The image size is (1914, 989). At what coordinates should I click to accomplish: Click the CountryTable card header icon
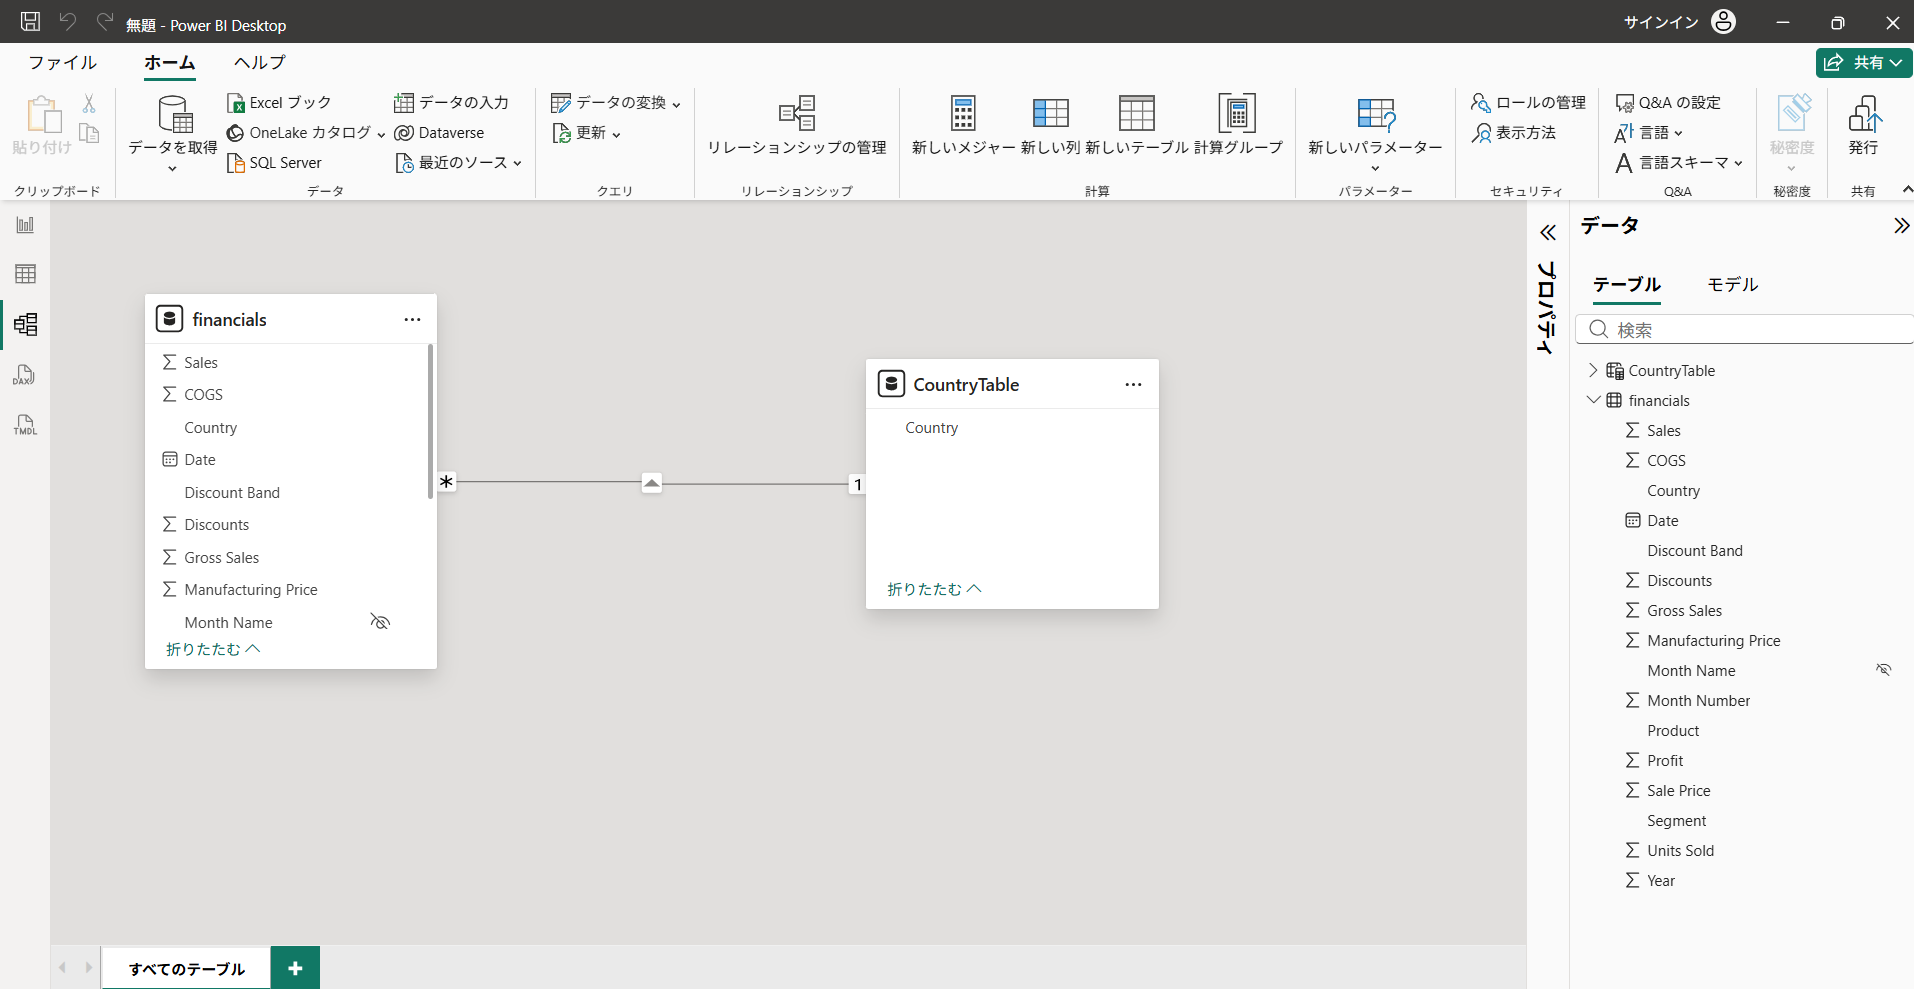890,384
